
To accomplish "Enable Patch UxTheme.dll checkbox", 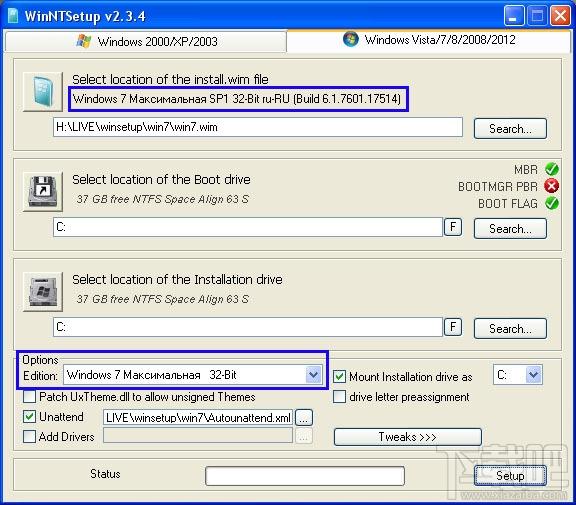I will click(29, 397).
